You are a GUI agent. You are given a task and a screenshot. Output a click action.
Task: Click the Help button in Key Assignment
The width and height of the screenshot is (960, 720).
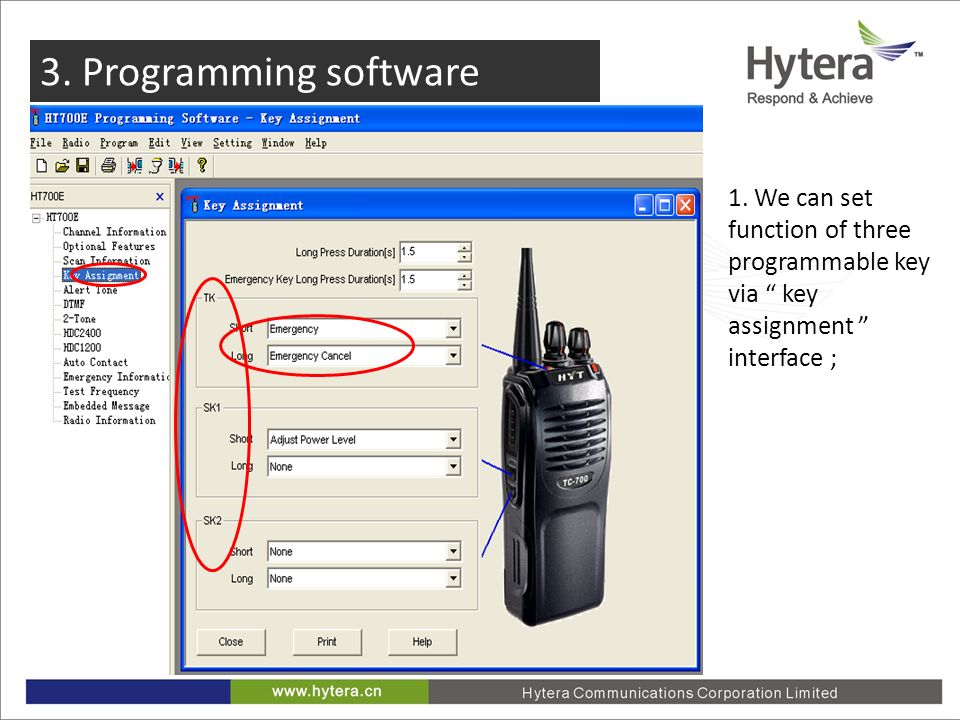point(422,642)
